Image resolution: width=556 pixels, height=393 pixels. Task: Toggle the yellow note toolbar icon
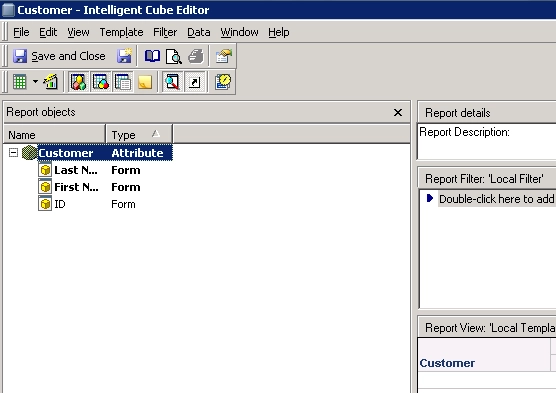tap(145, 82)
